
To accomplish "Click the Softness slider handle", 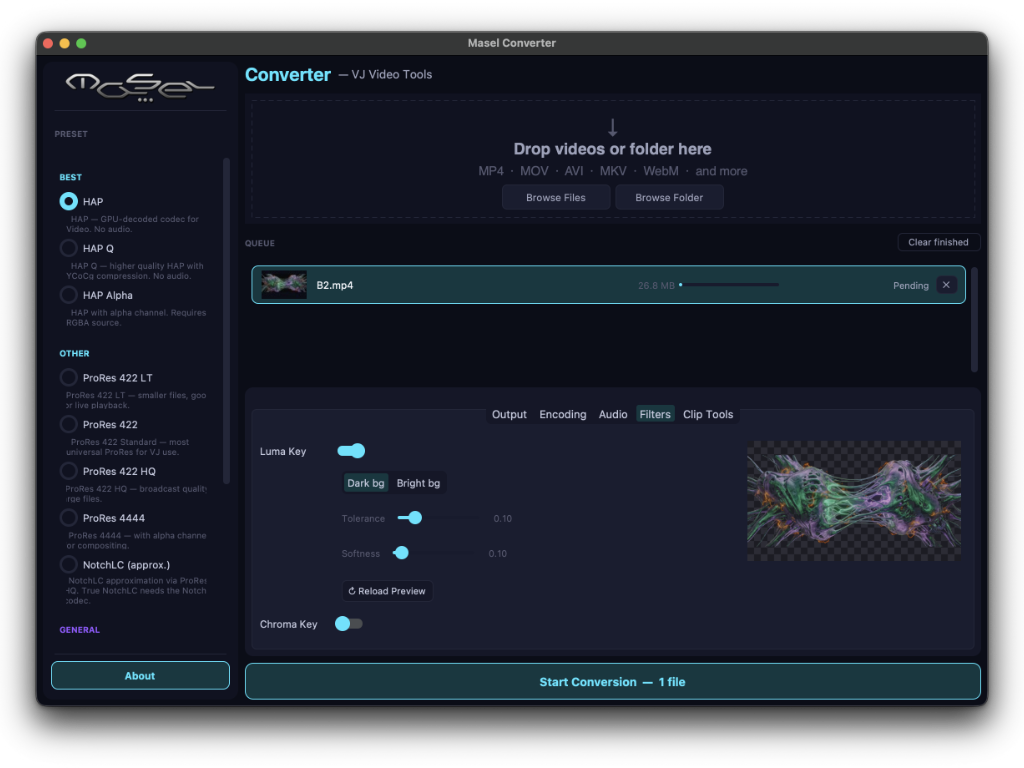I will point(402,553).
